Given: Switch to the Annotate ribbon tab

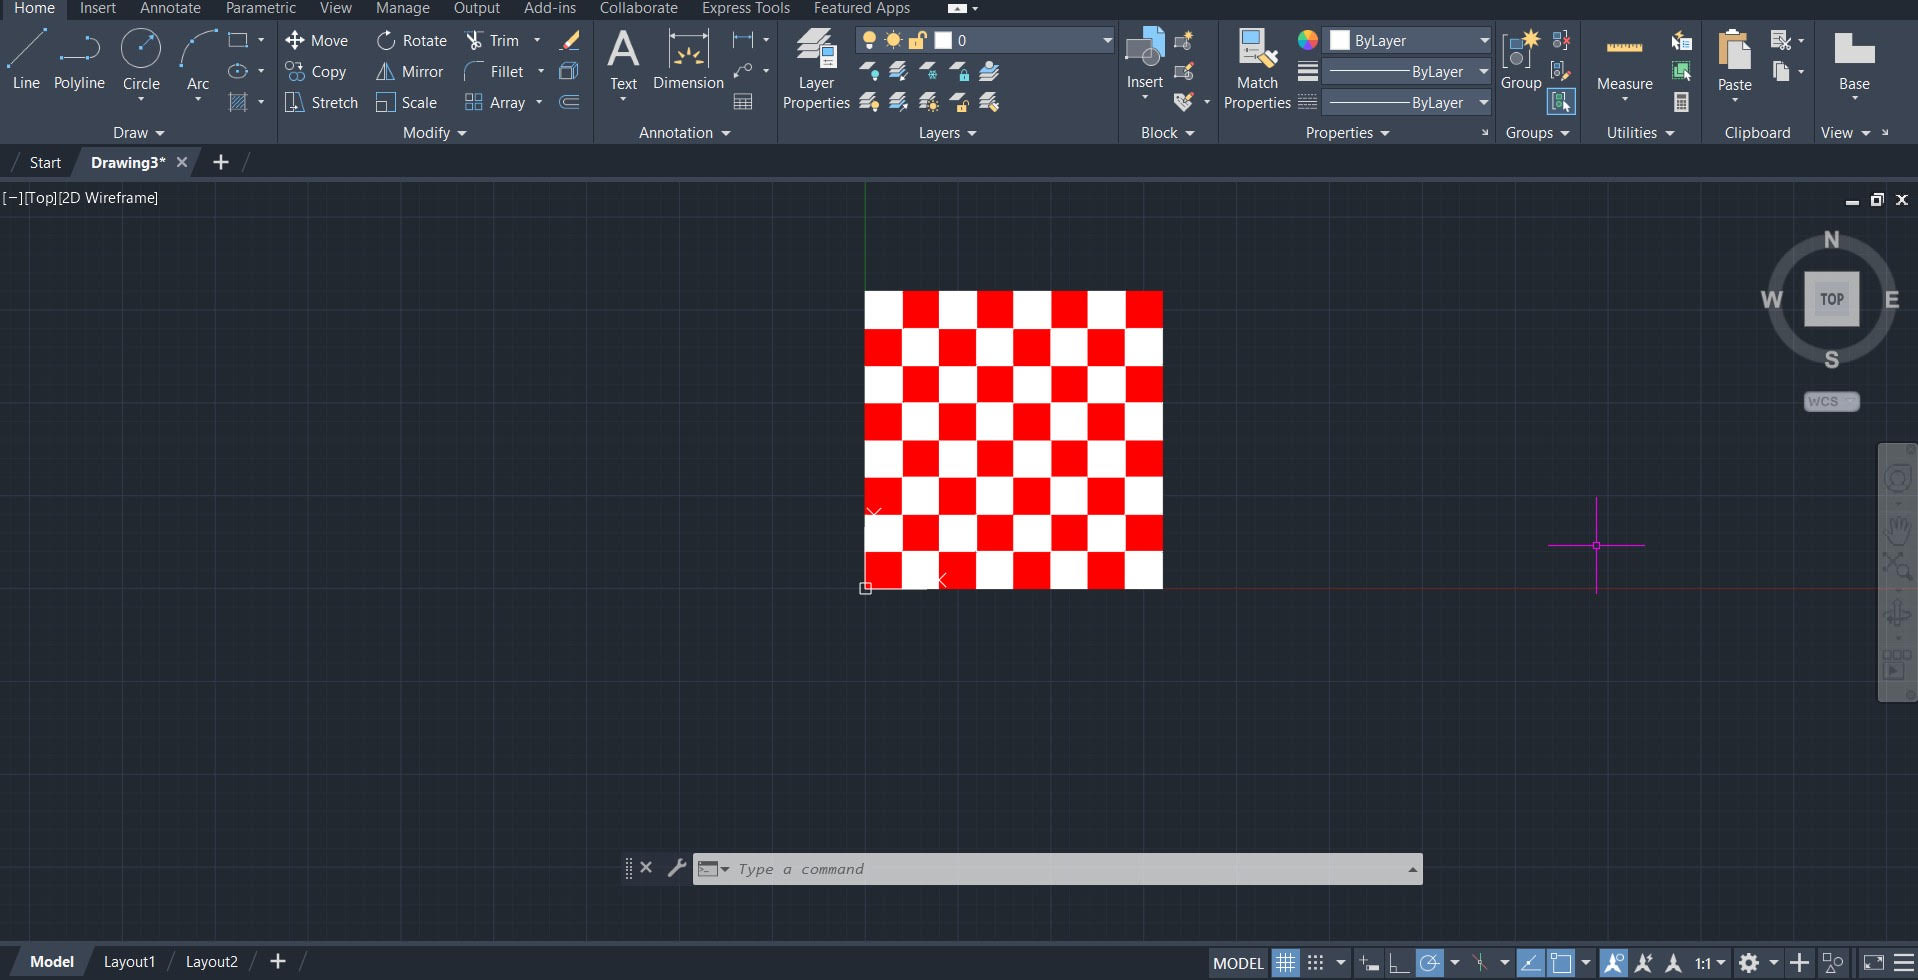Looking at the screenshot, I should click(x=170, y=8).
